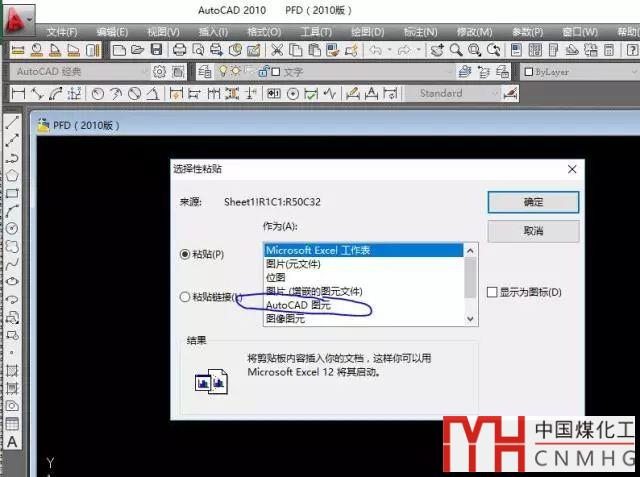
Task: Select the Multiline Text A tool
Action: tap(12, 442)
